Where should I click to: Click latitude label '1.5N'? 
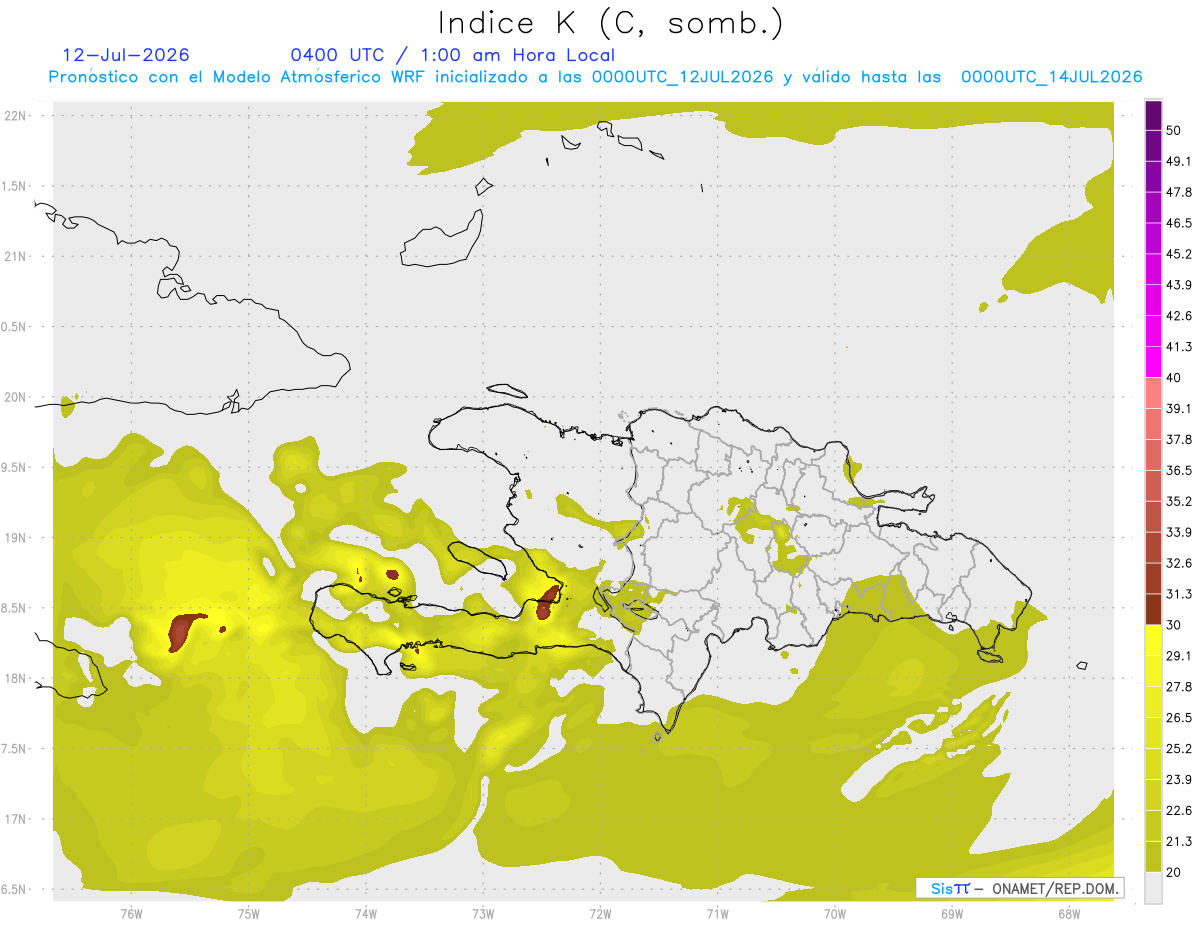[x=15, y=186]
